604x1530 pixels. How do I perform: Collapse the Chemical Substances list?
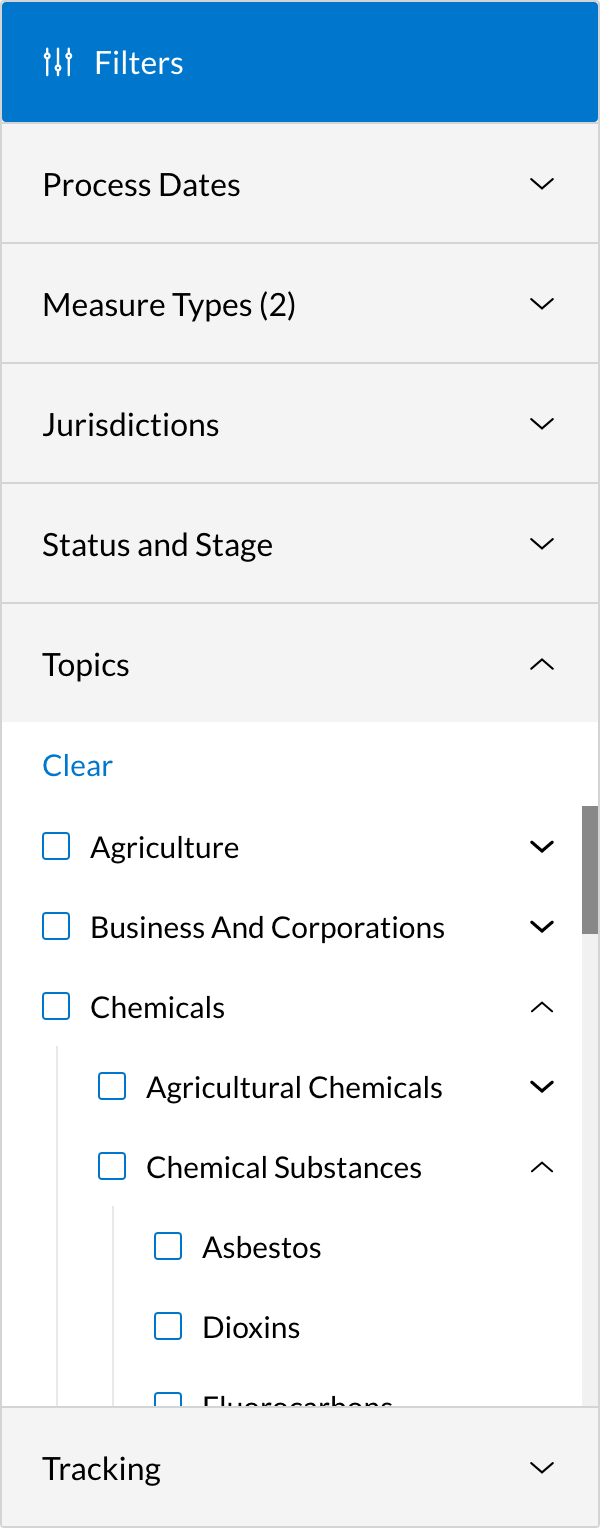pyautogui.click(x=541, y=1166)
